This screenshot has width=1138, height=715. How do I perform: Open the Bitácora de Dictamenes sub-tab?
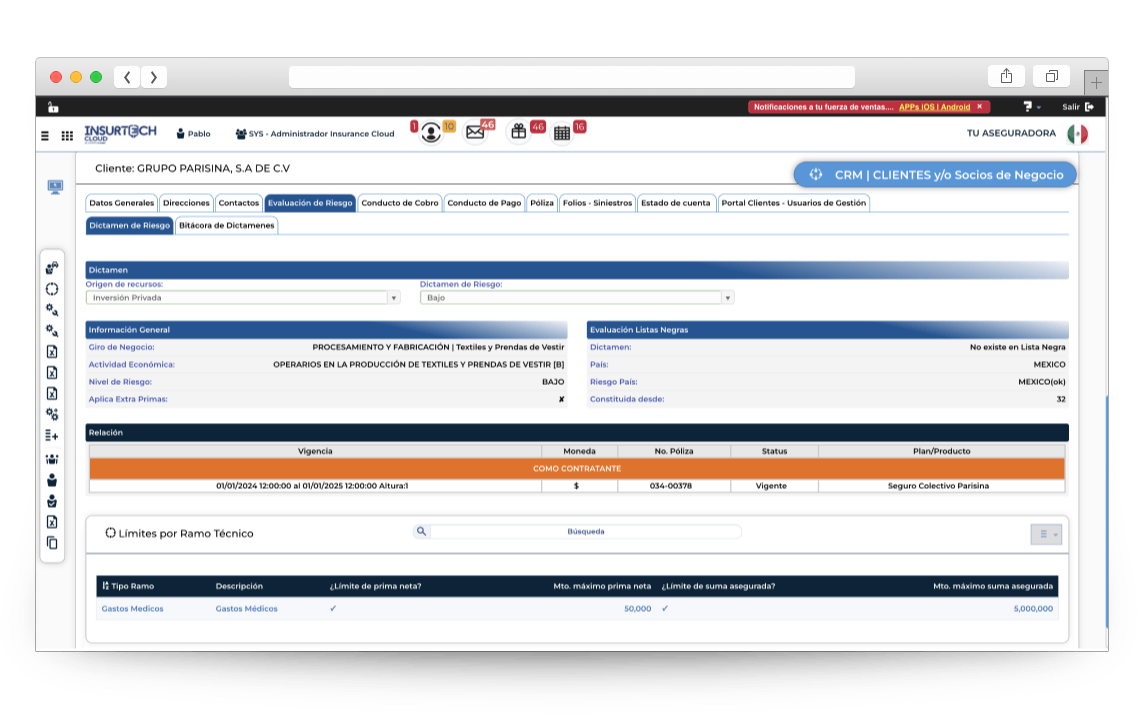point(226,226)
